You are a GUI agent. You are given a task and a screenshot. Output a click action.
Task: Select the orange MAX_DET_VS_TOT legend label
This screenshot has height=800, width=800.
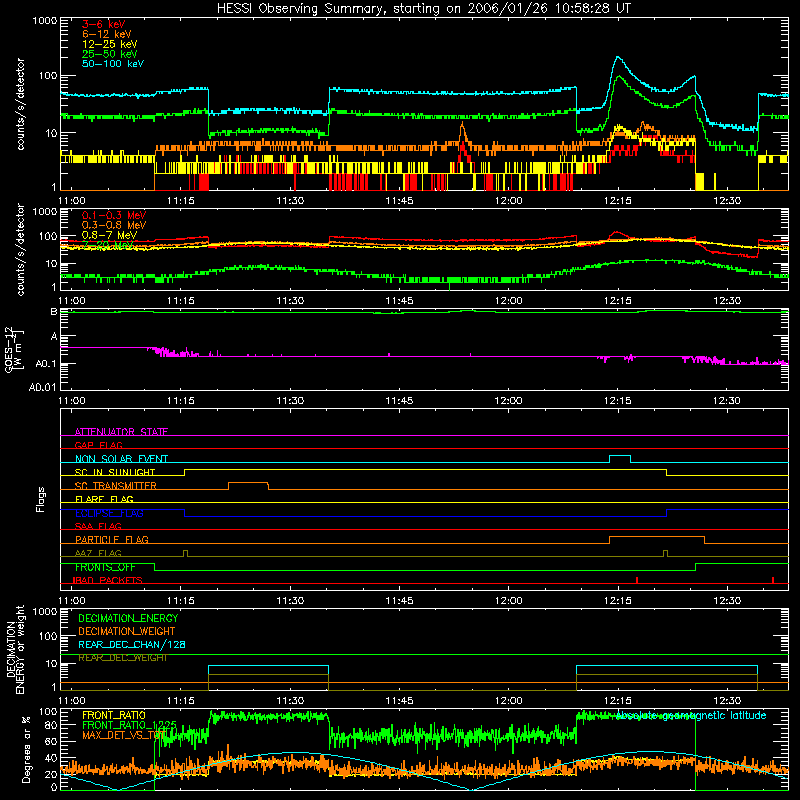click(124, 735)
